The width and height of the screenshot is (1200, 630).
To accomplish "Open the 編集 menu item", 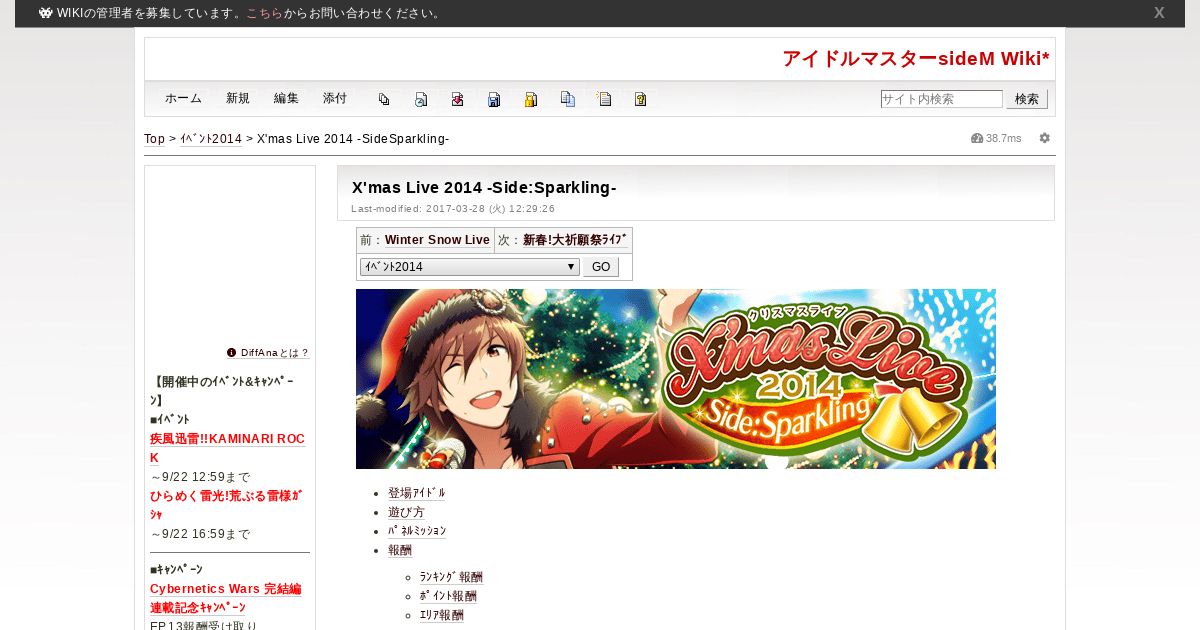I will click(x=286, y=98).
